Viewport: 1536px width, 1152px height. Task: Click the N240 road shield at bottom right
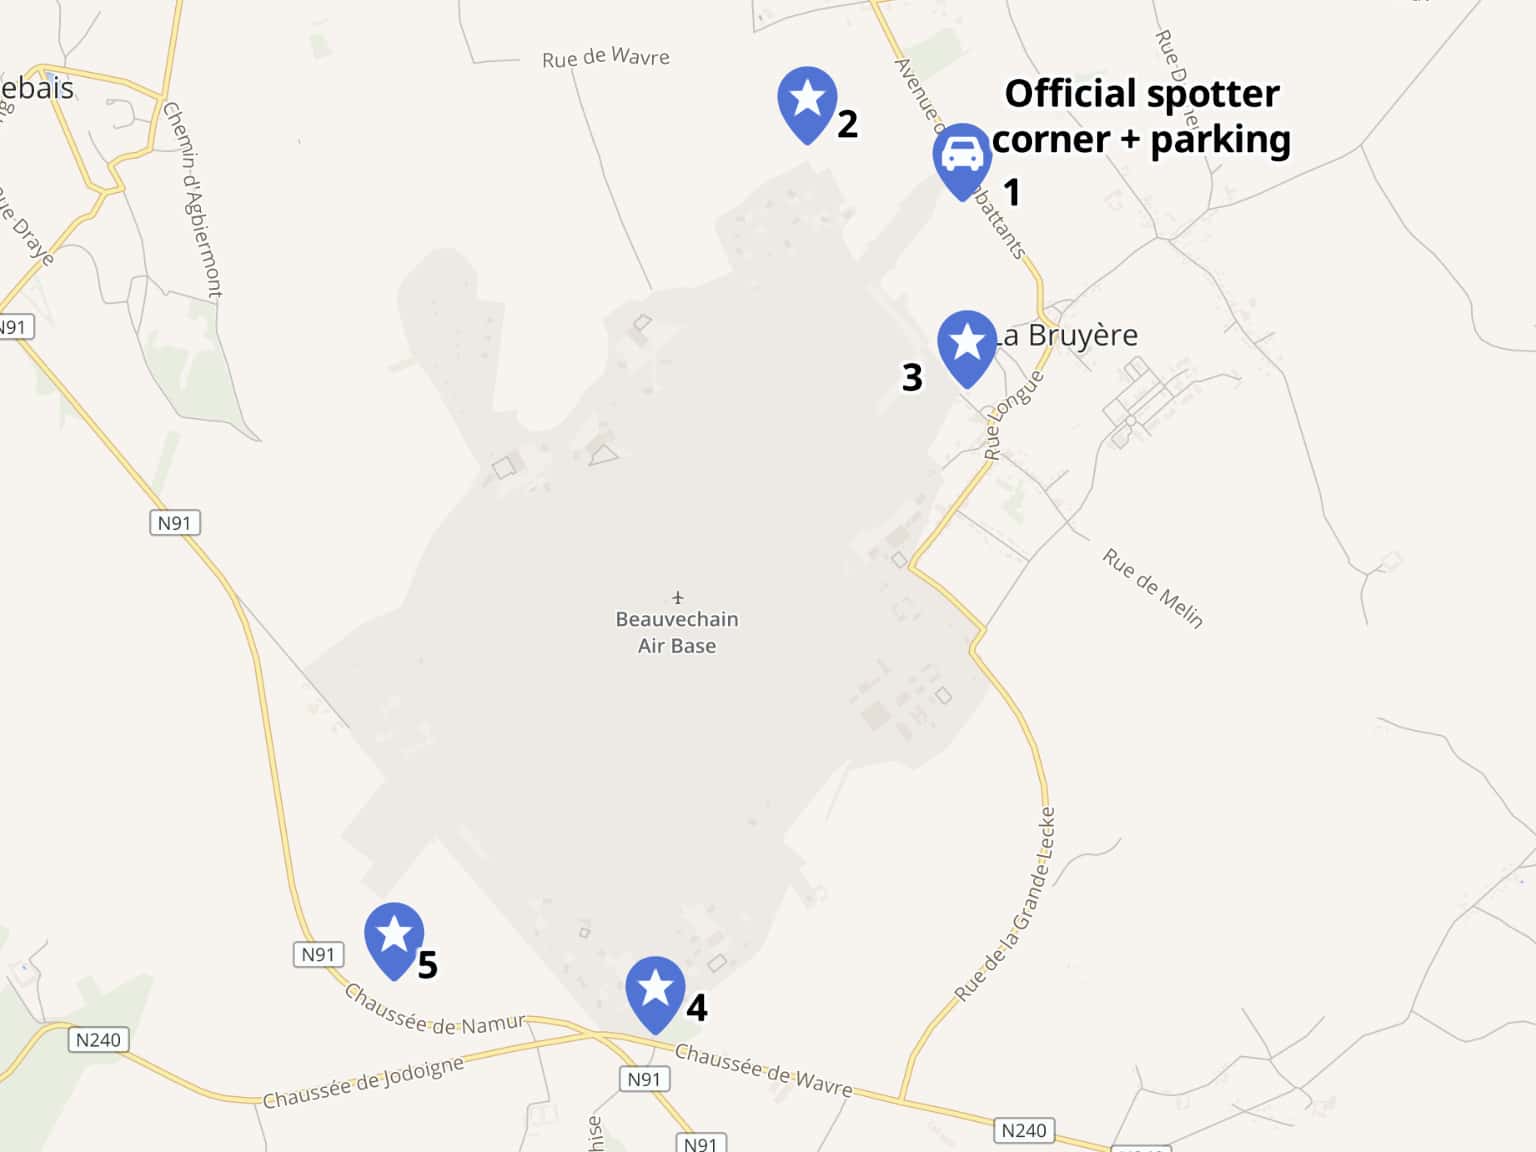1024,1130
